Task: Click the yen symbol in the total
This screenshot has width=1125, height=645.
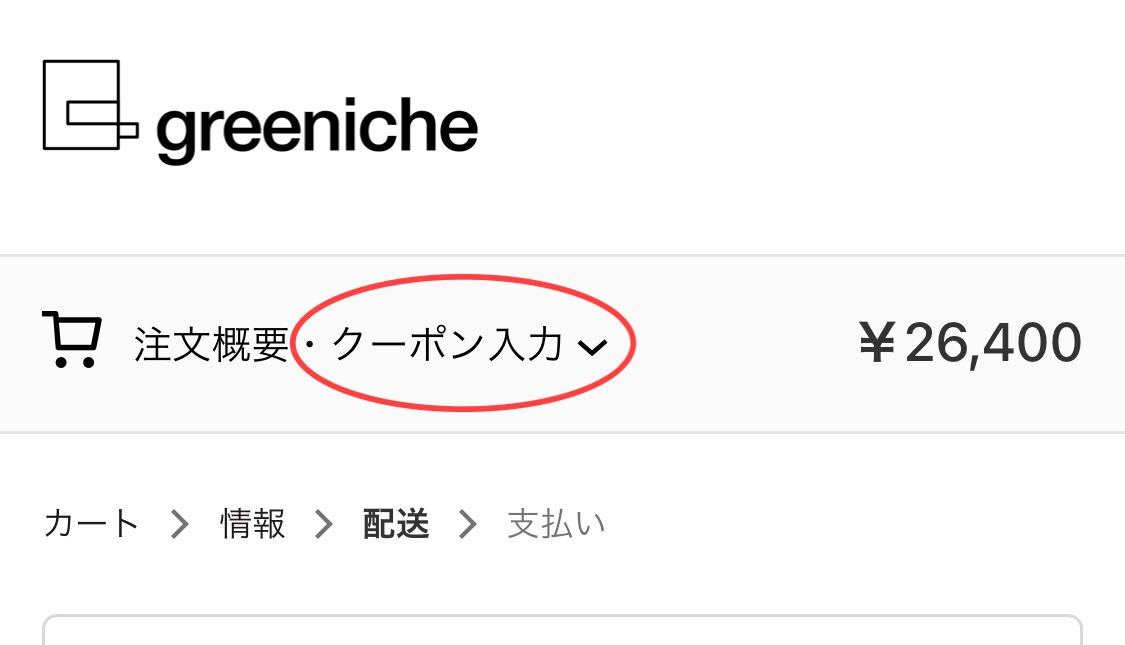Action: (x=877, y=344)
